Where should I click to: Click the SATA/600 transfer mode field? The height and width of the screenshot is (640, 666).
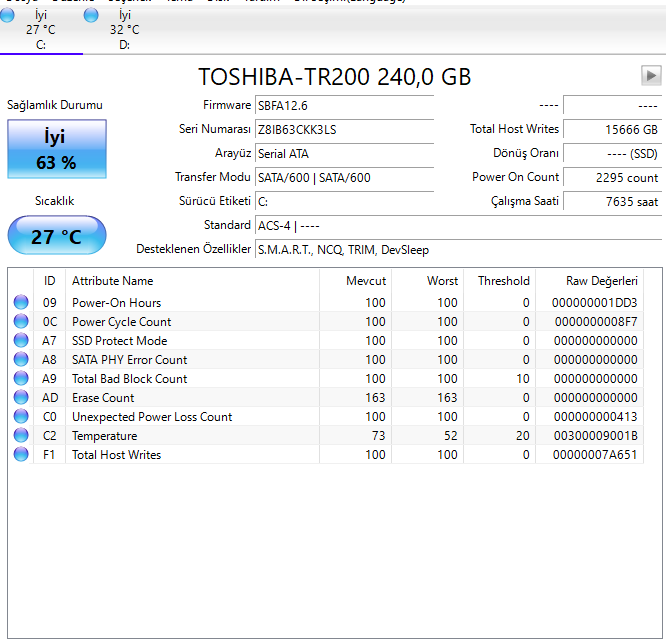click(x=344, y=178)
